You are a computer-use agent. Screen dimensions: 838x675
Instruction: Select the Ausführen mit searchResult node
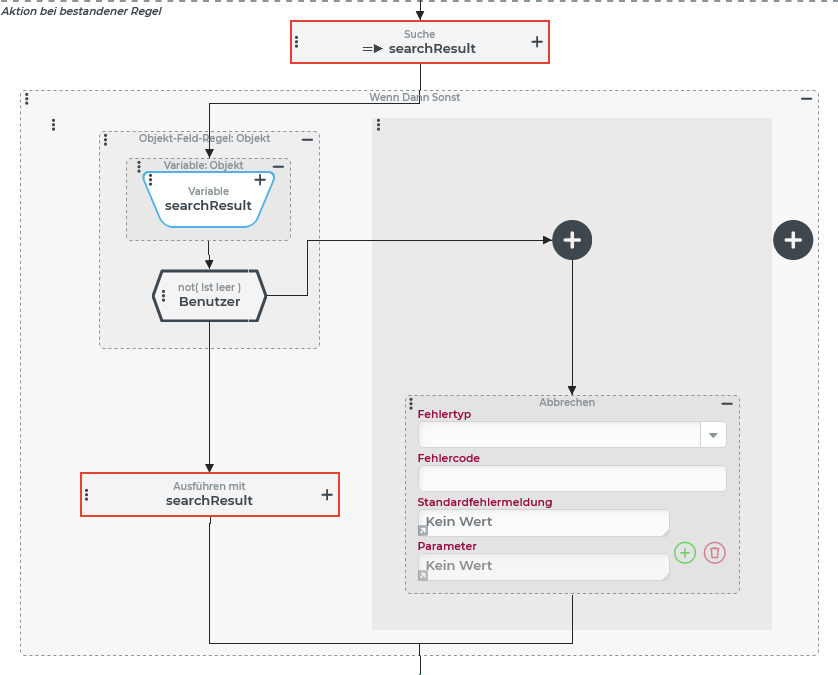(x=209, y=494)
